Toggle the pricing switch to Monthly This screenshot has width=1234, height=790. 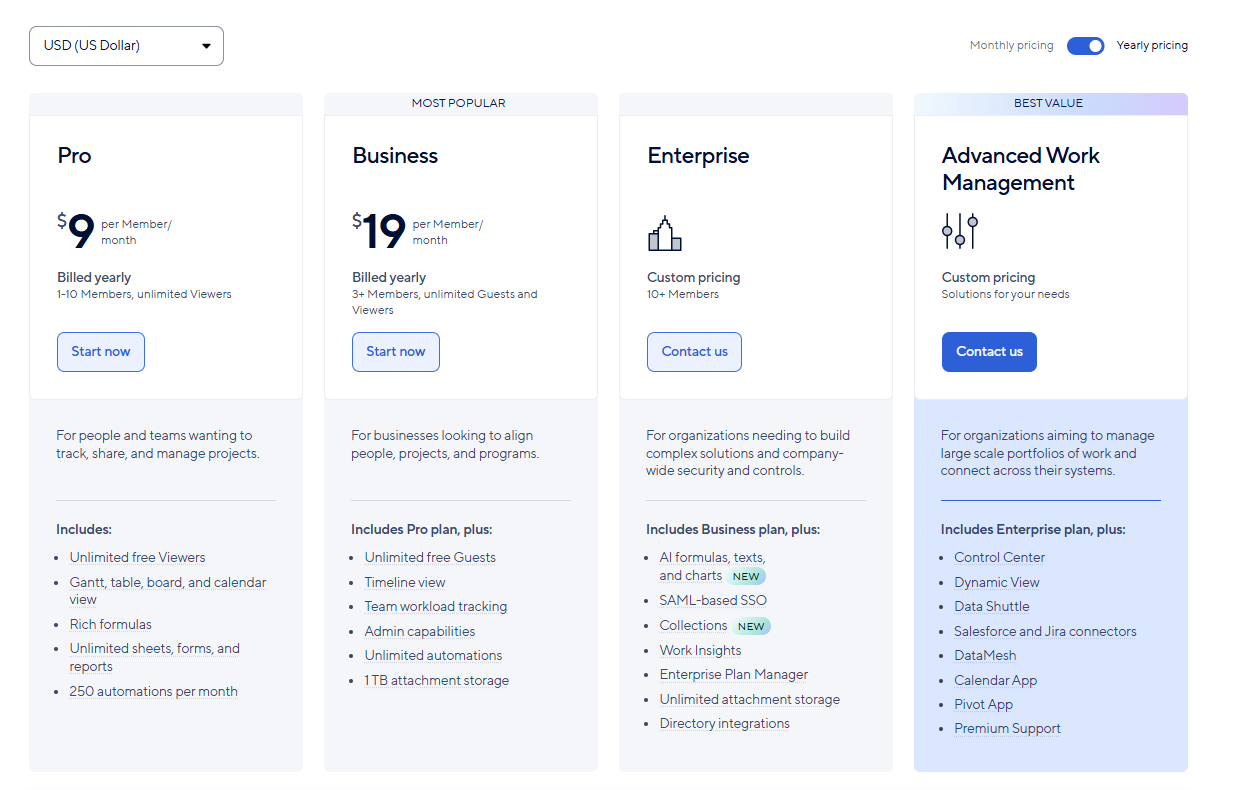pos(1085,45)
